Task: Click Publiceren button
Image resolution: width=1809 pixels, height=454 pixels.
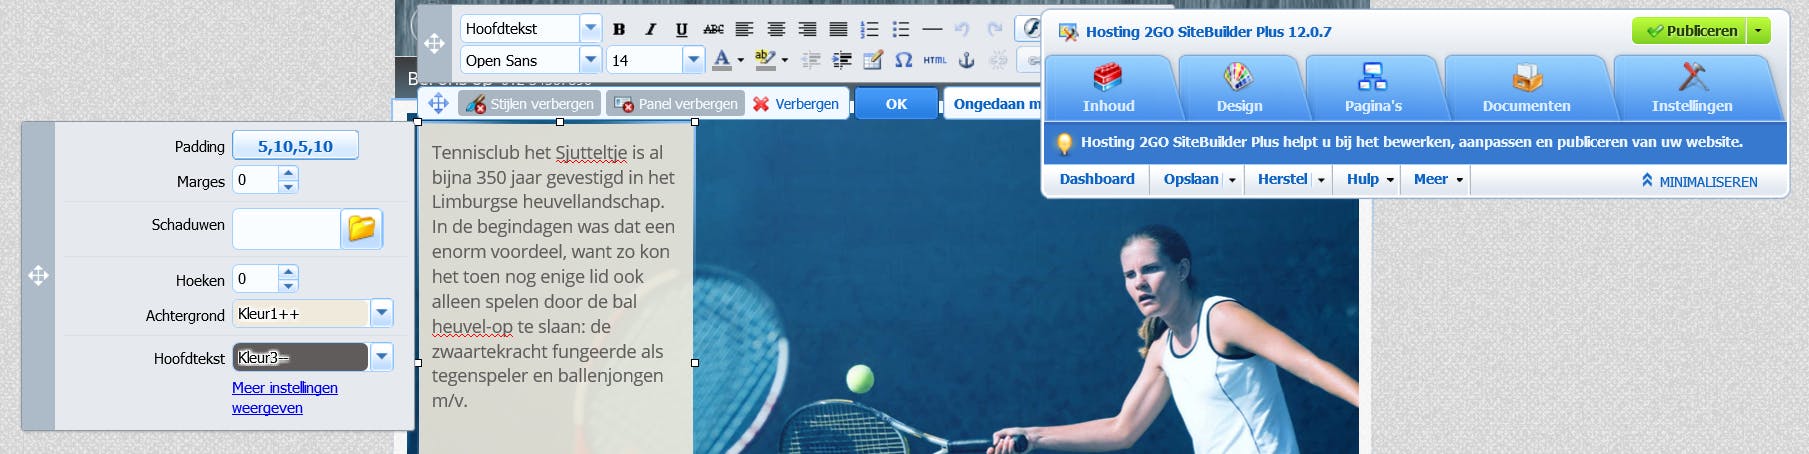Action: (x=1690, y=31)
